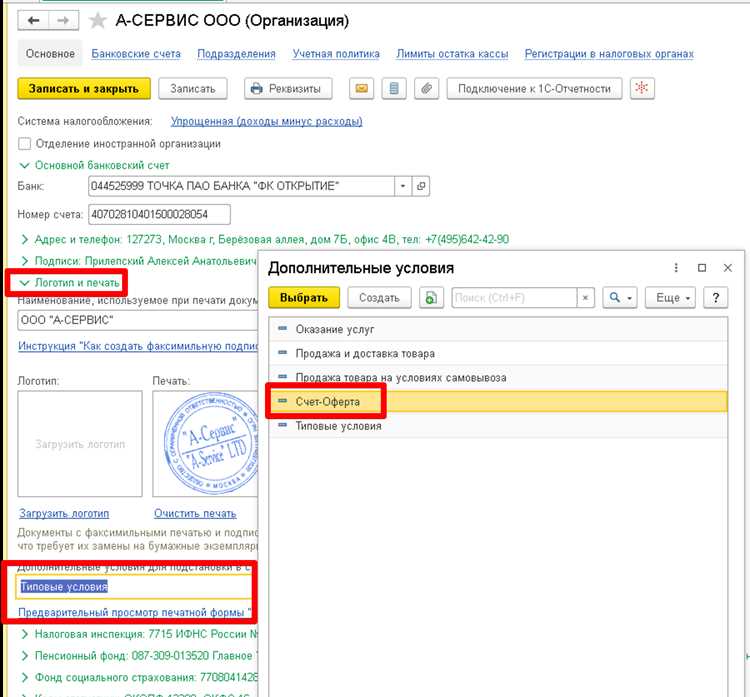Click the Записать button
The image size is (750, 697).
[193, 89]
